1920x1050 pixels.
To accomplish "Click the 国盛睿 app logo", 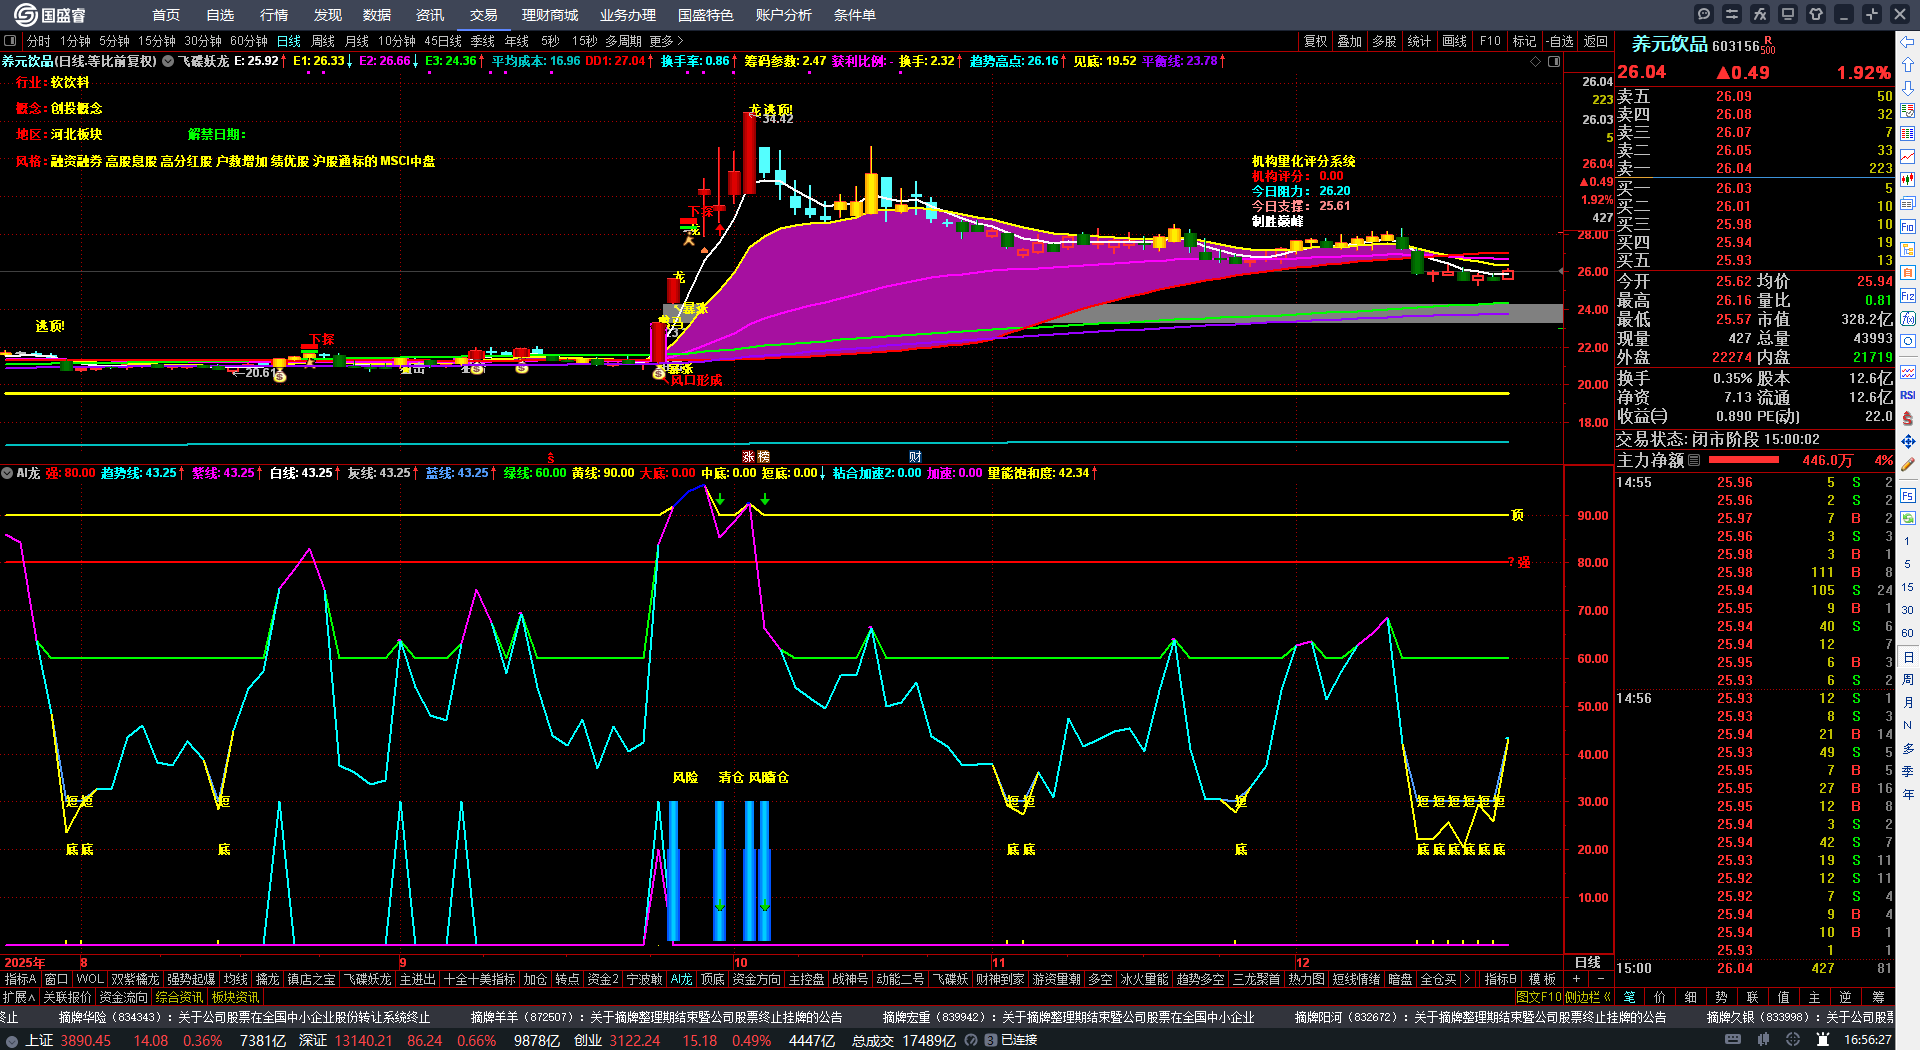I will click(x=50, y=15).
